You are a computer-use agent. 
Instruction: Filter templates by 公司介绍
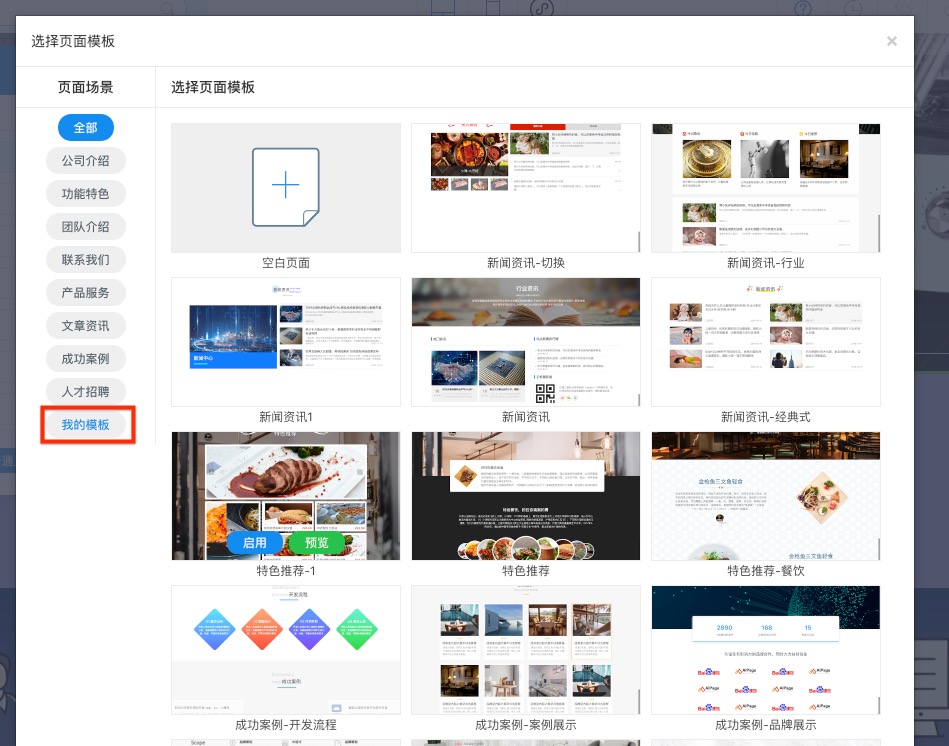pyautogui.click(x=86, y=161)
